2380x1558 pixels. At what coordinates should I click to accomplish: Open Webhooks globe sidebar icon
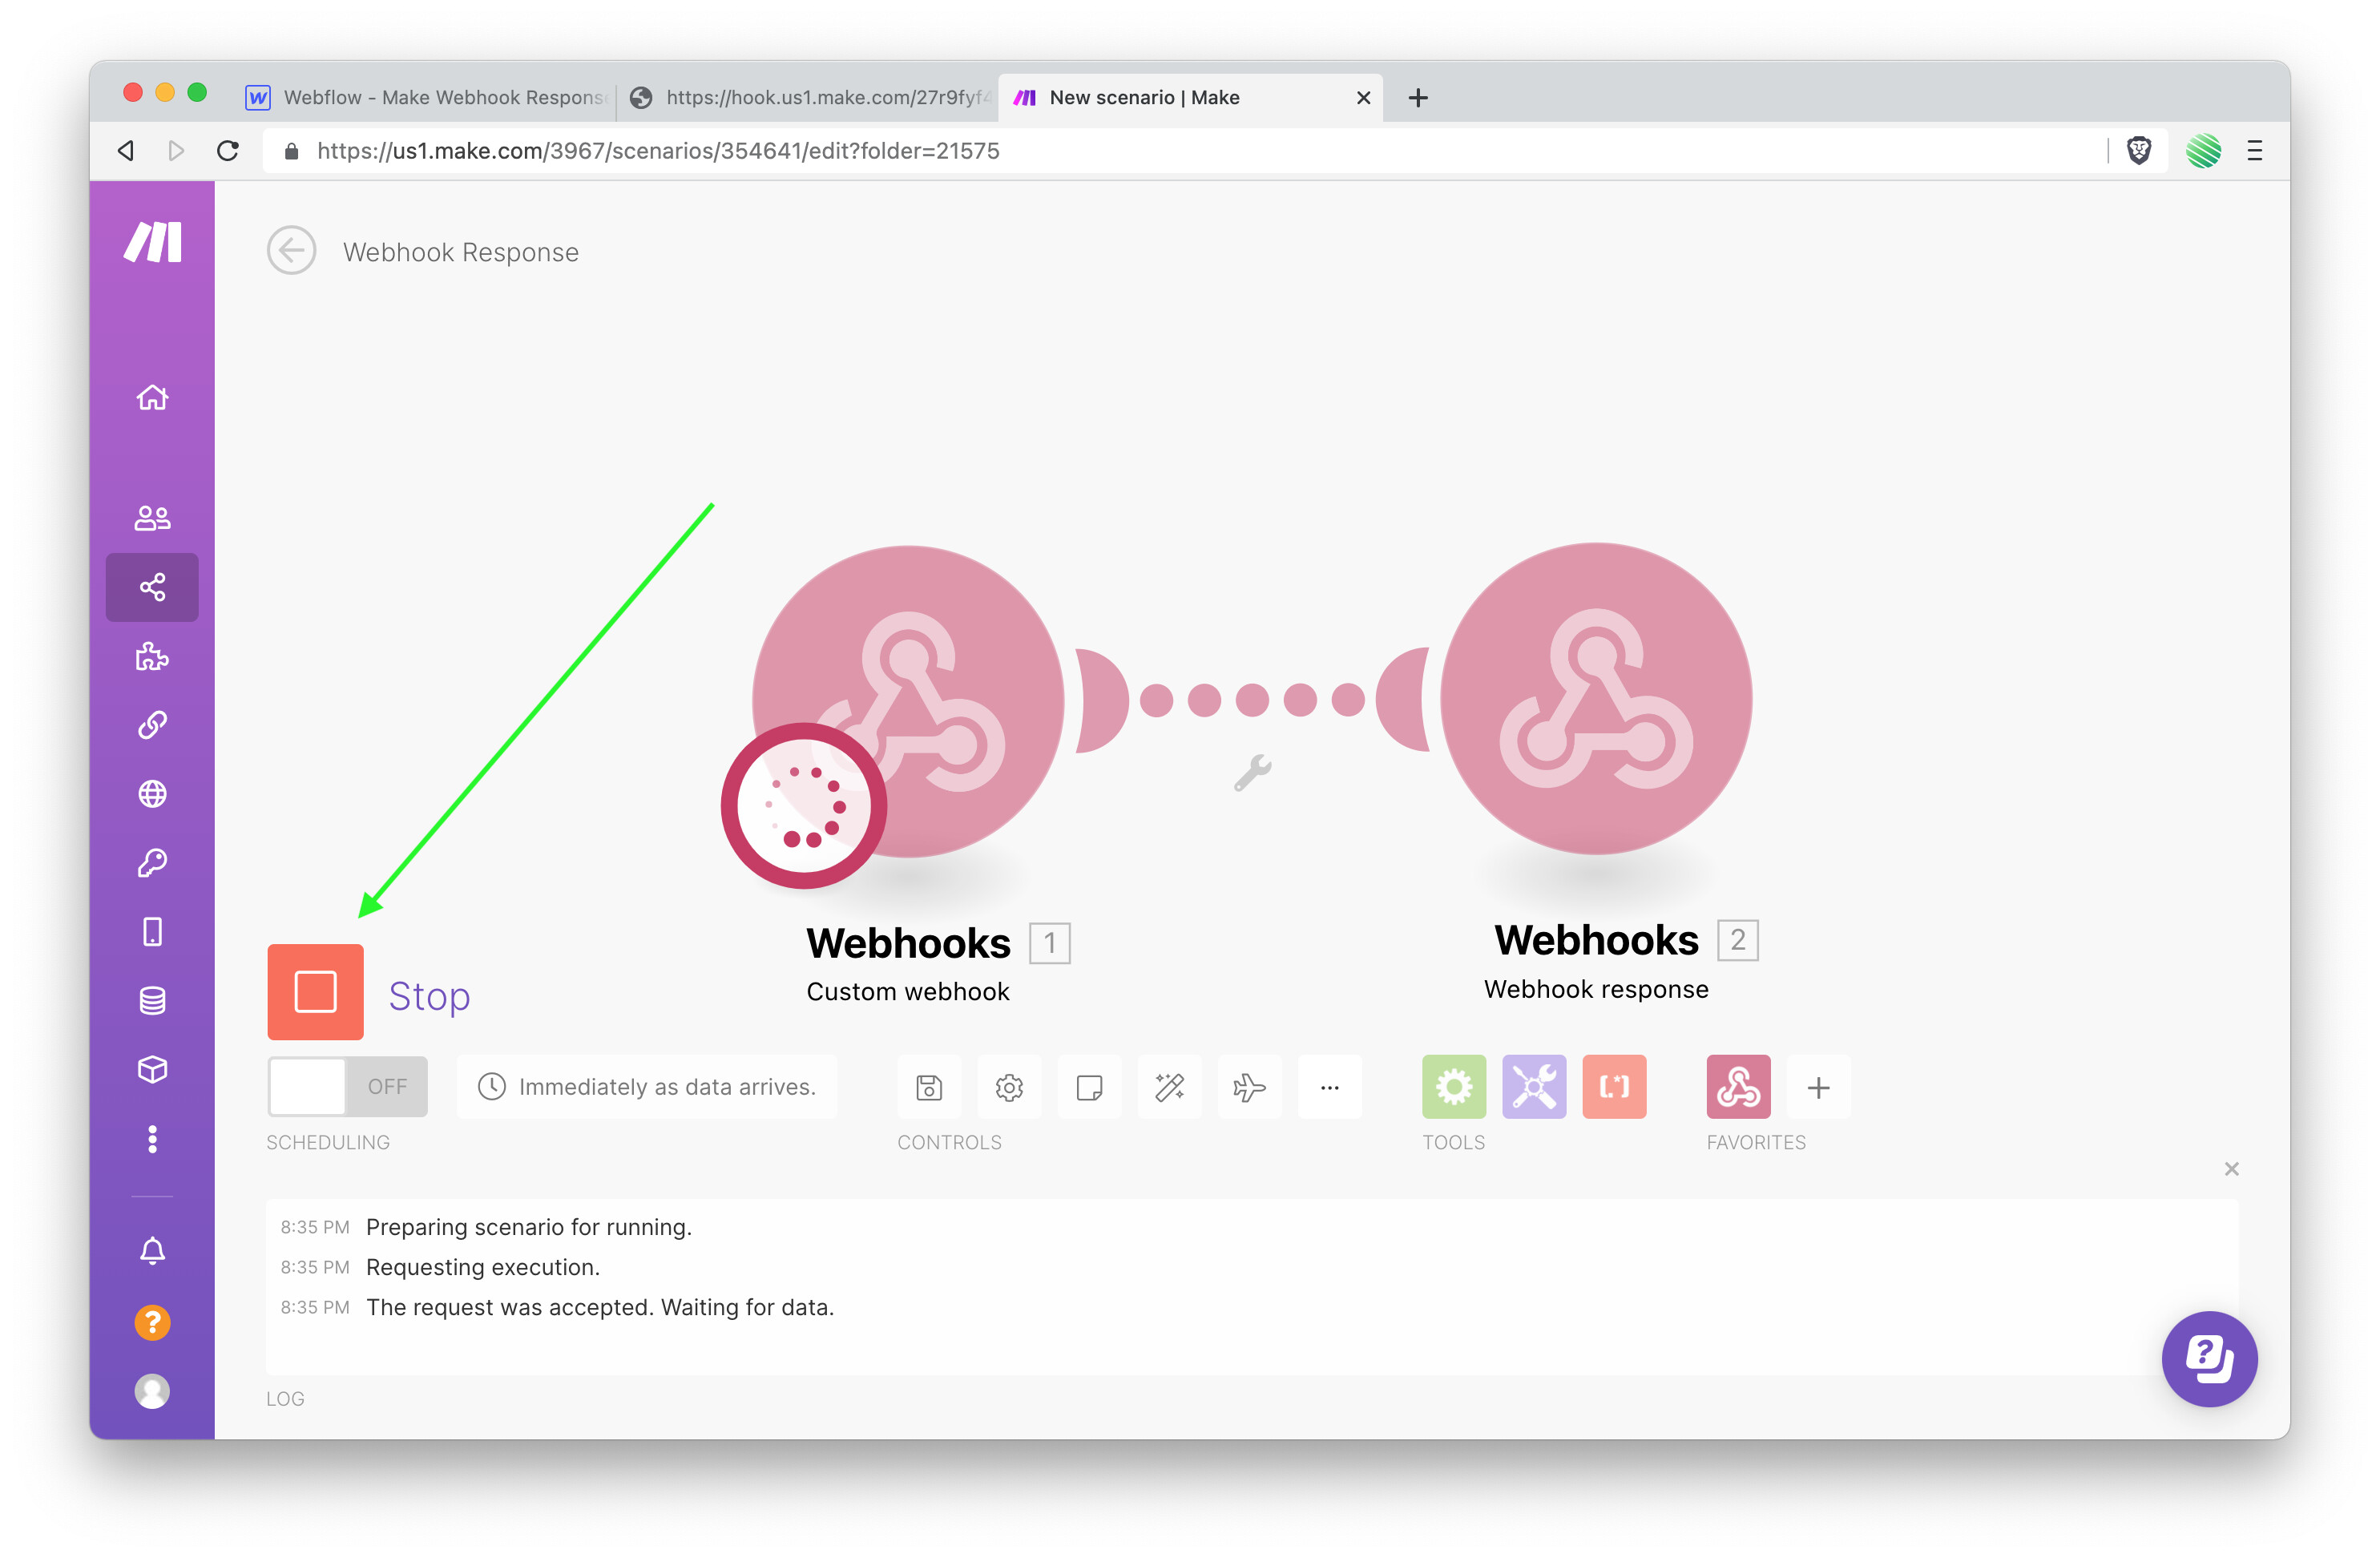(x=152, y=794)
